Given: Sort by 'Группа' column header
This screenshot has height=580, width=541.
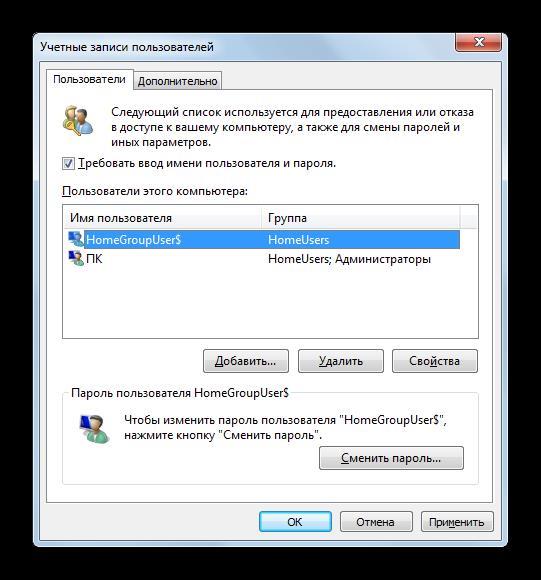Looking at the screenshot, I should click(361, 218).
